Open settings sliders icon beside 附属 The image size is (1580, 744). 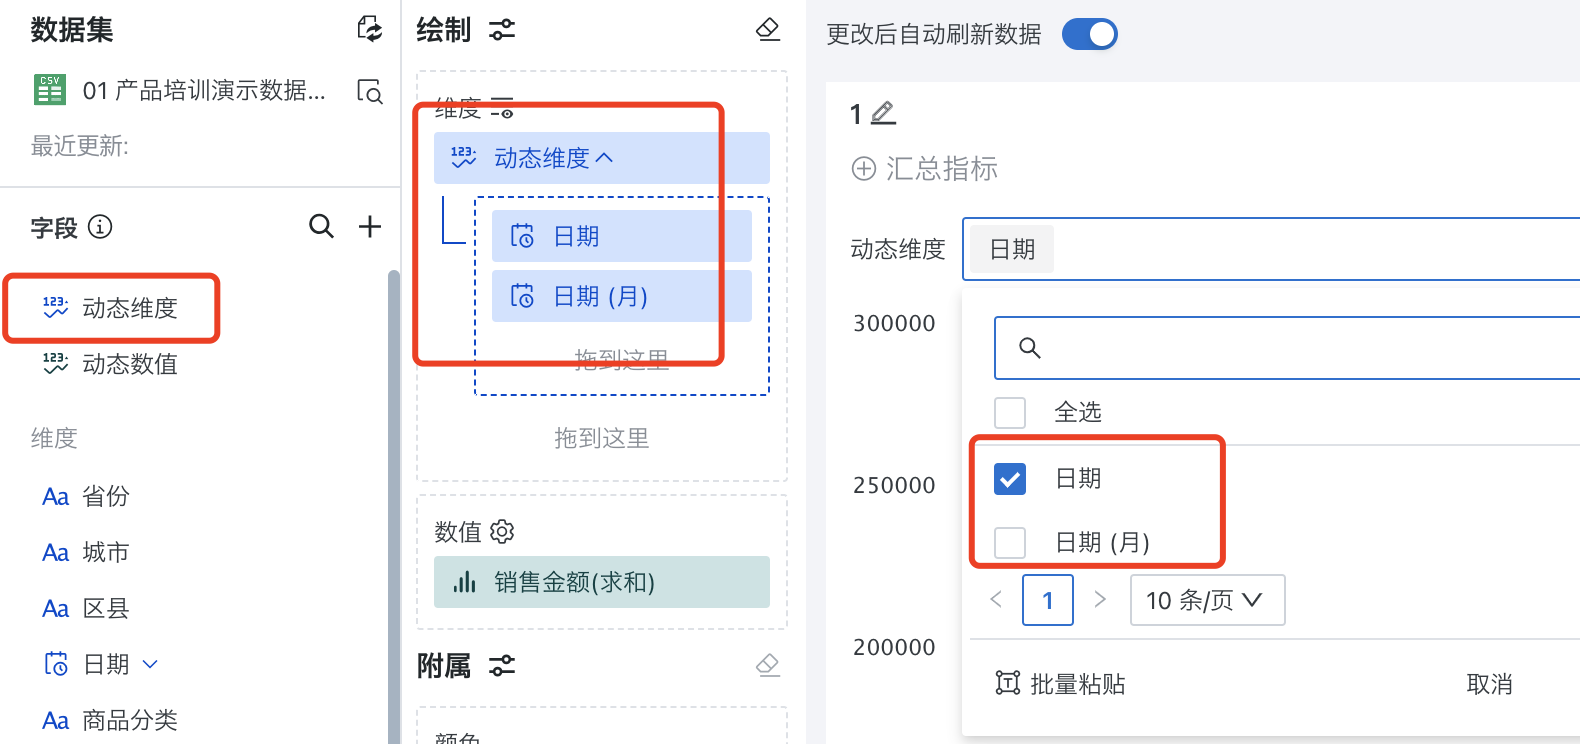502,665
